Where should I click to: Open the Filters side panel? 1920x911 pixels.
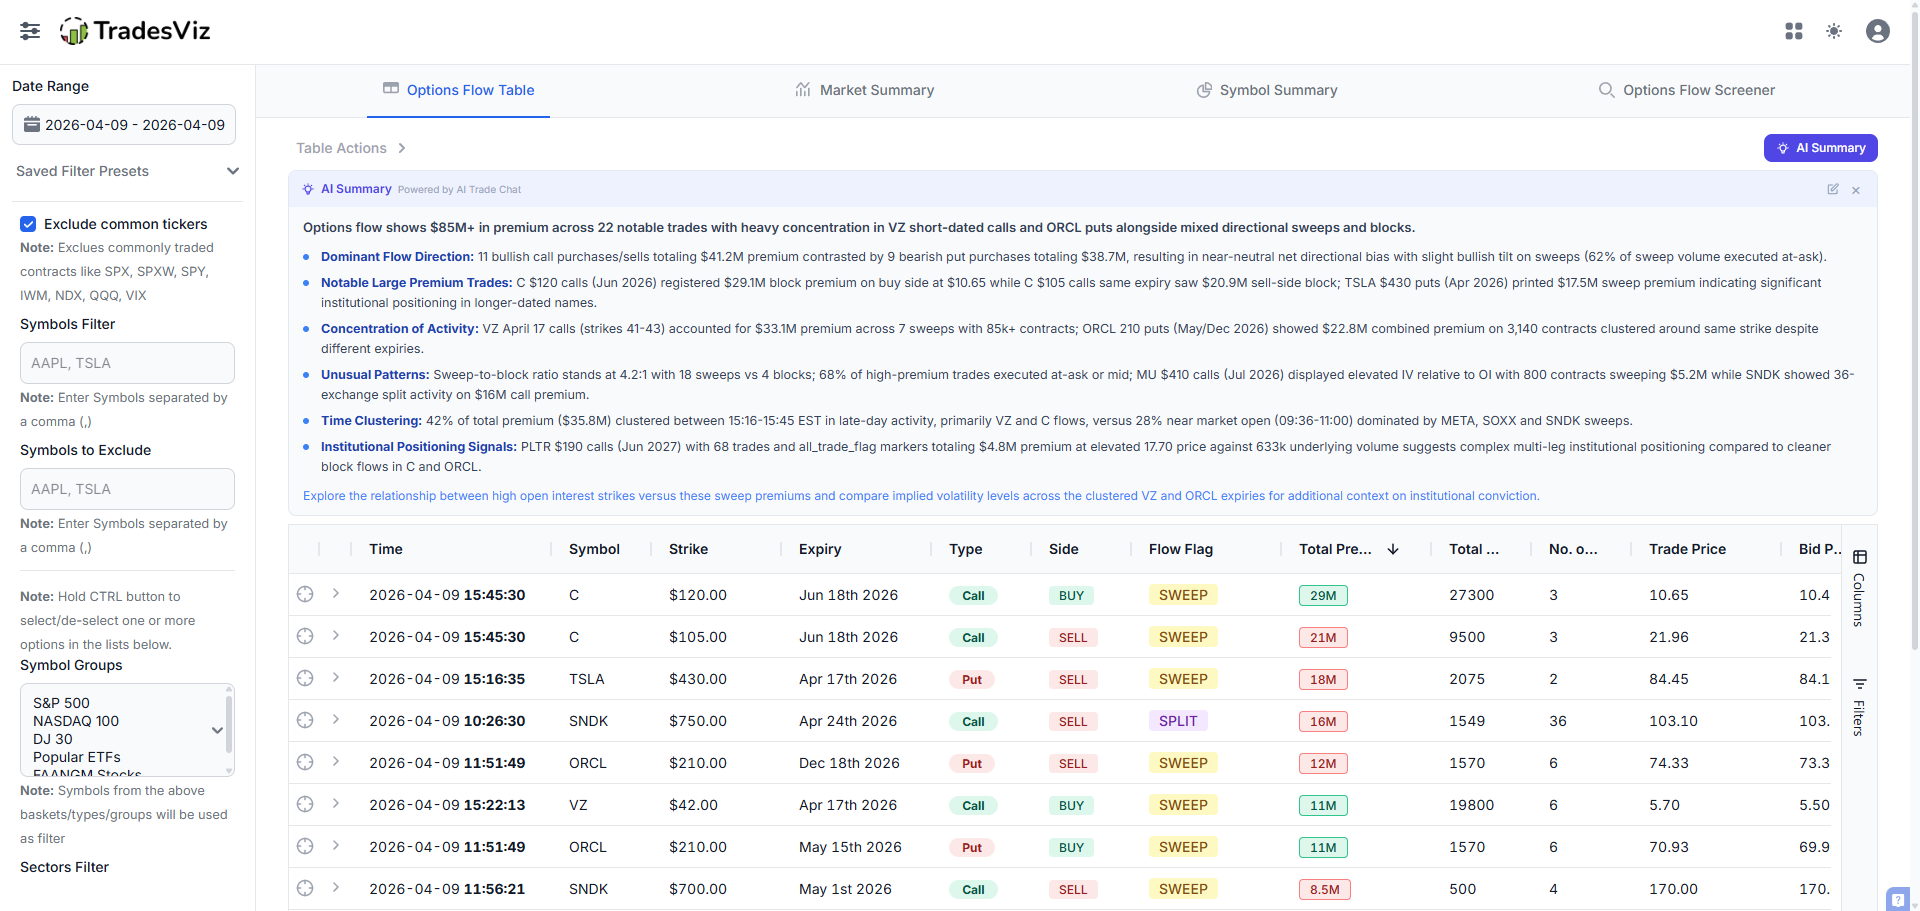click(1859, 706)
